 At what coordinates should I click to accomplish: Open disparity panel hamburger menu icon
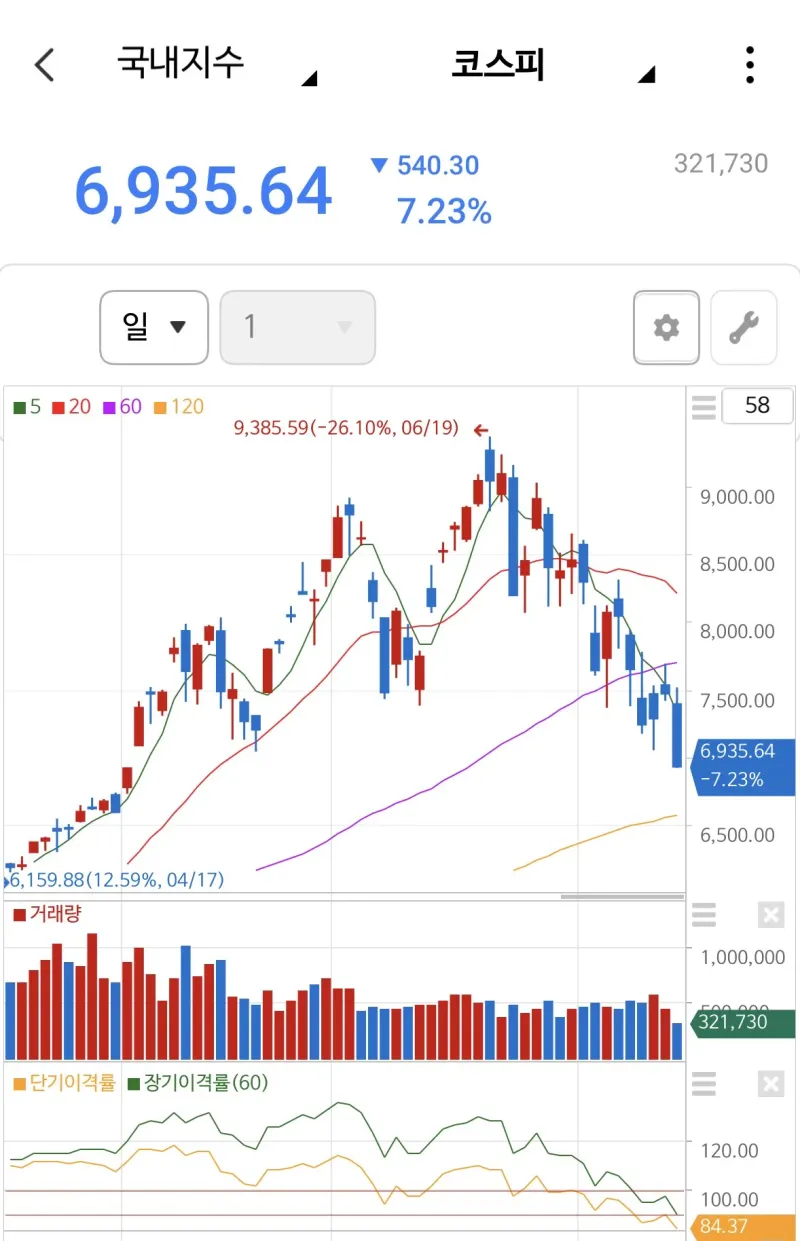coord(704,1084)
